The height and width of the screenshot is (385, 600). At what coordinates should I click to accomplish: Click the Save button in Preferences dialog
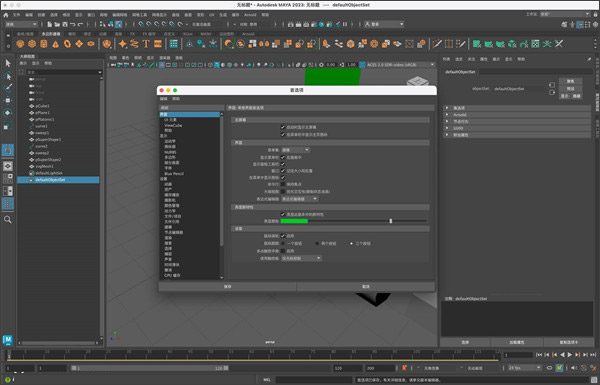click(227, 286)
